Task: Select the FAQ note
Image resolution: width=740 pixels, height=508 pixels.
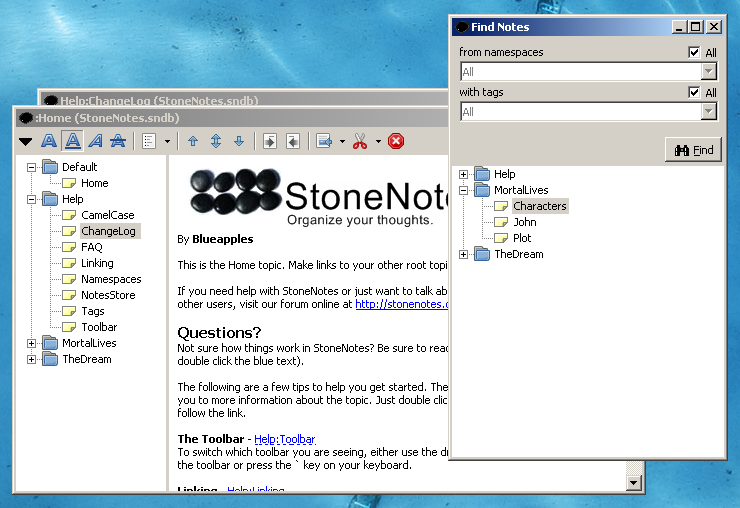Action: [x=92, y=247]
